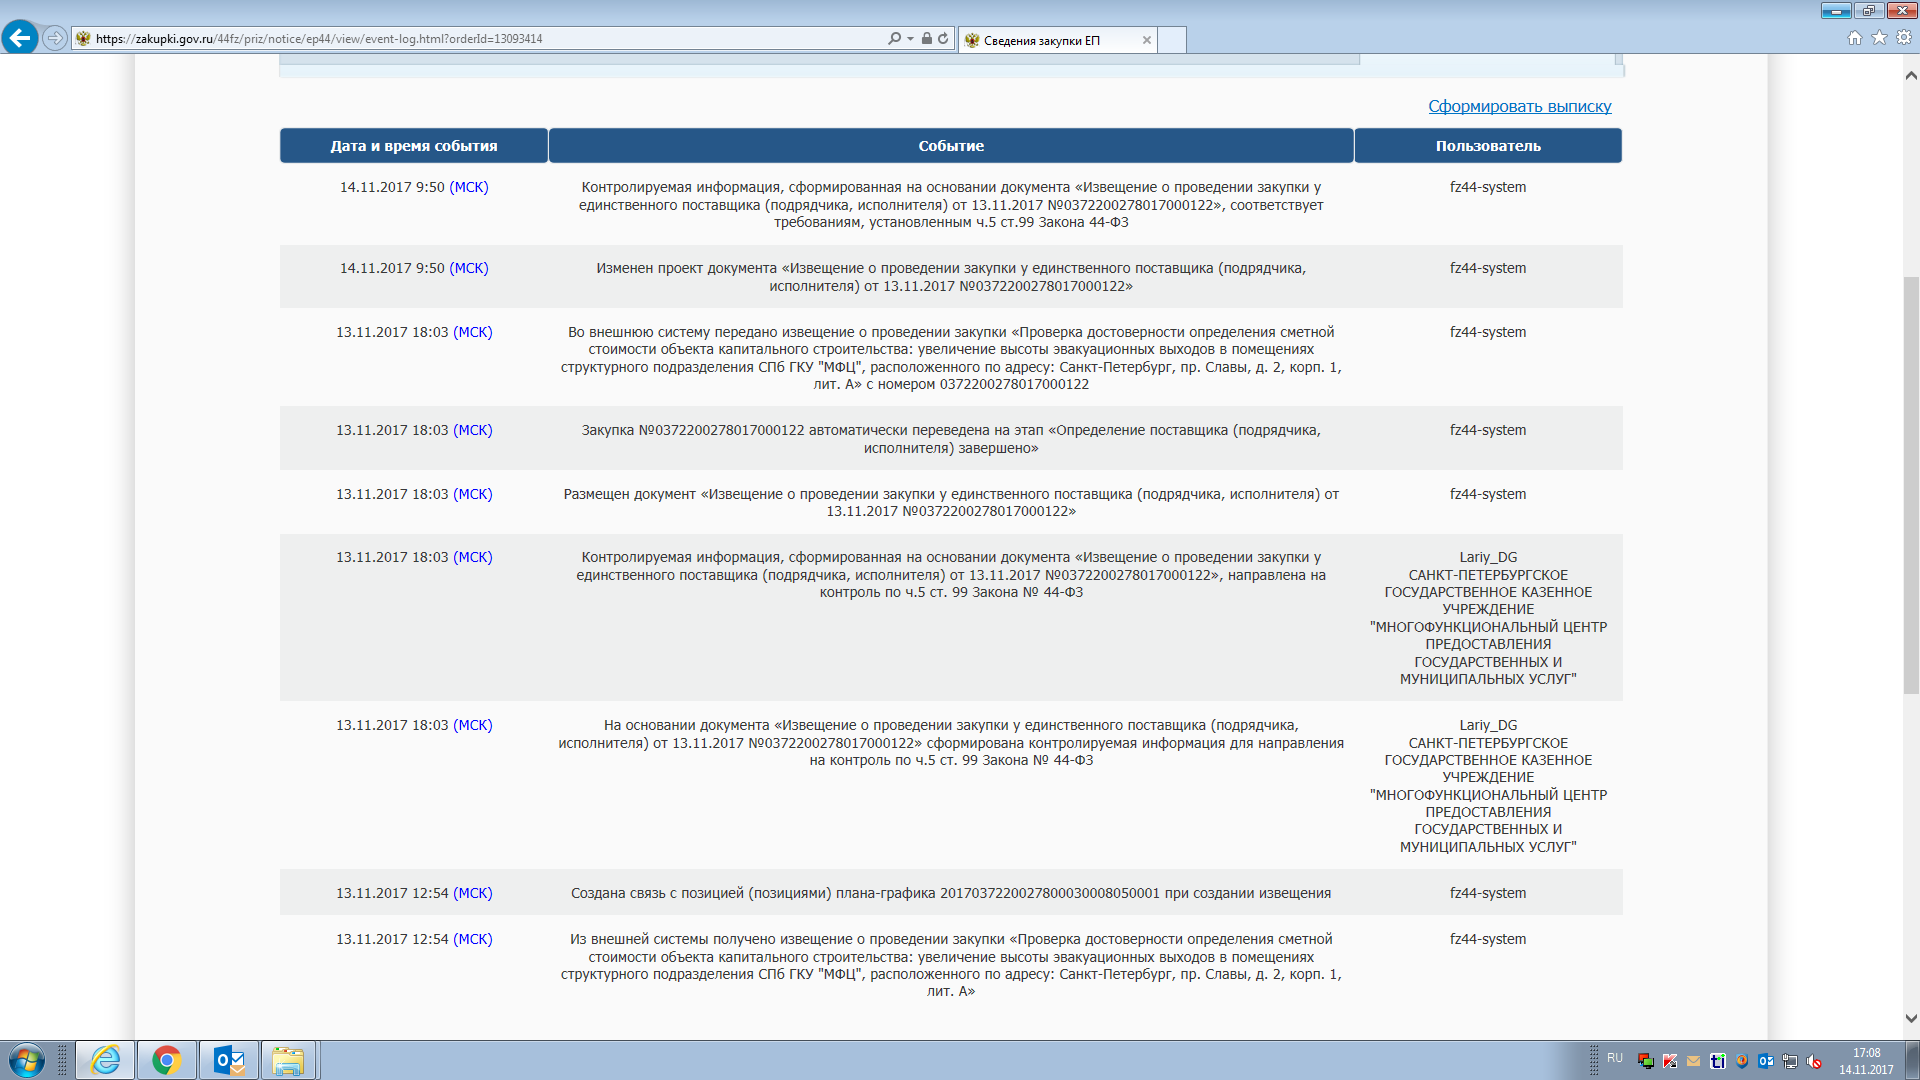The width and height of the screenshot is (1920, 1080).
Task: Click the Refresh page icon
Action: click(x=943, y=38)
